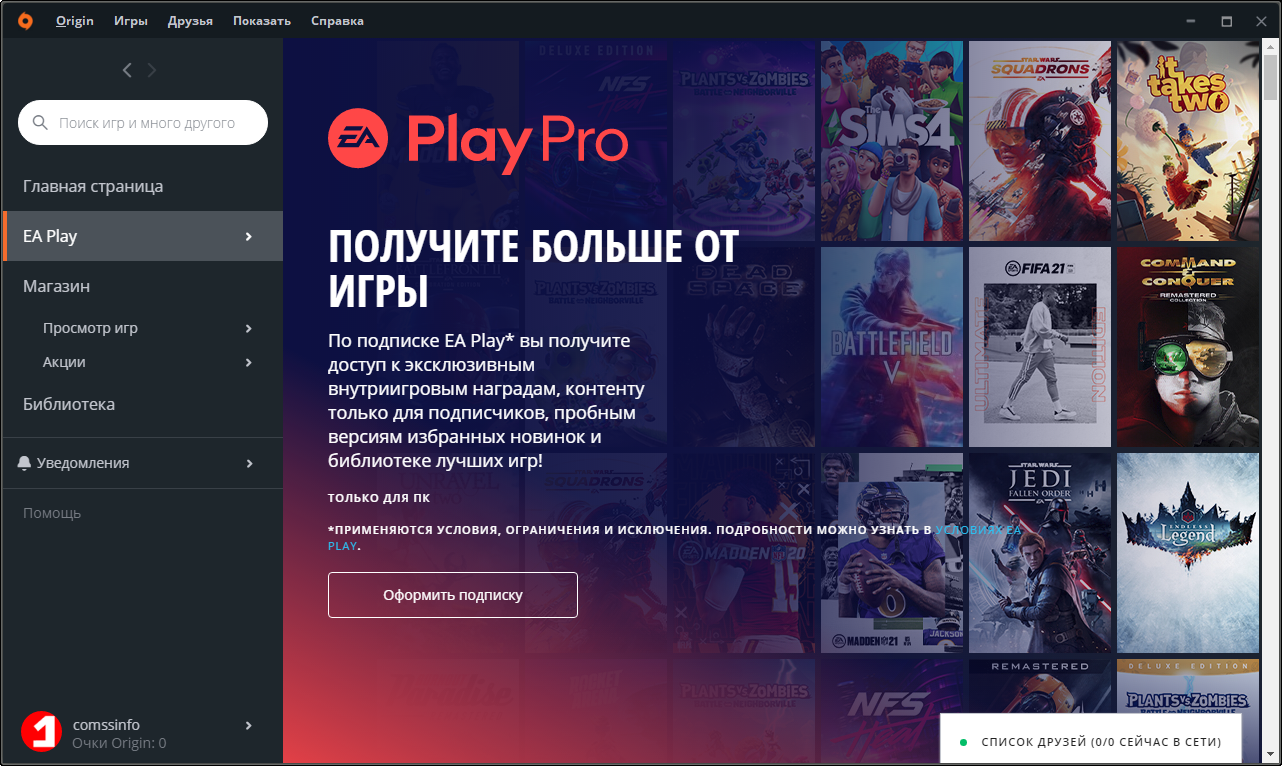
Task: Expand the Уведомления chevron
Action: [x=249, y=463]
